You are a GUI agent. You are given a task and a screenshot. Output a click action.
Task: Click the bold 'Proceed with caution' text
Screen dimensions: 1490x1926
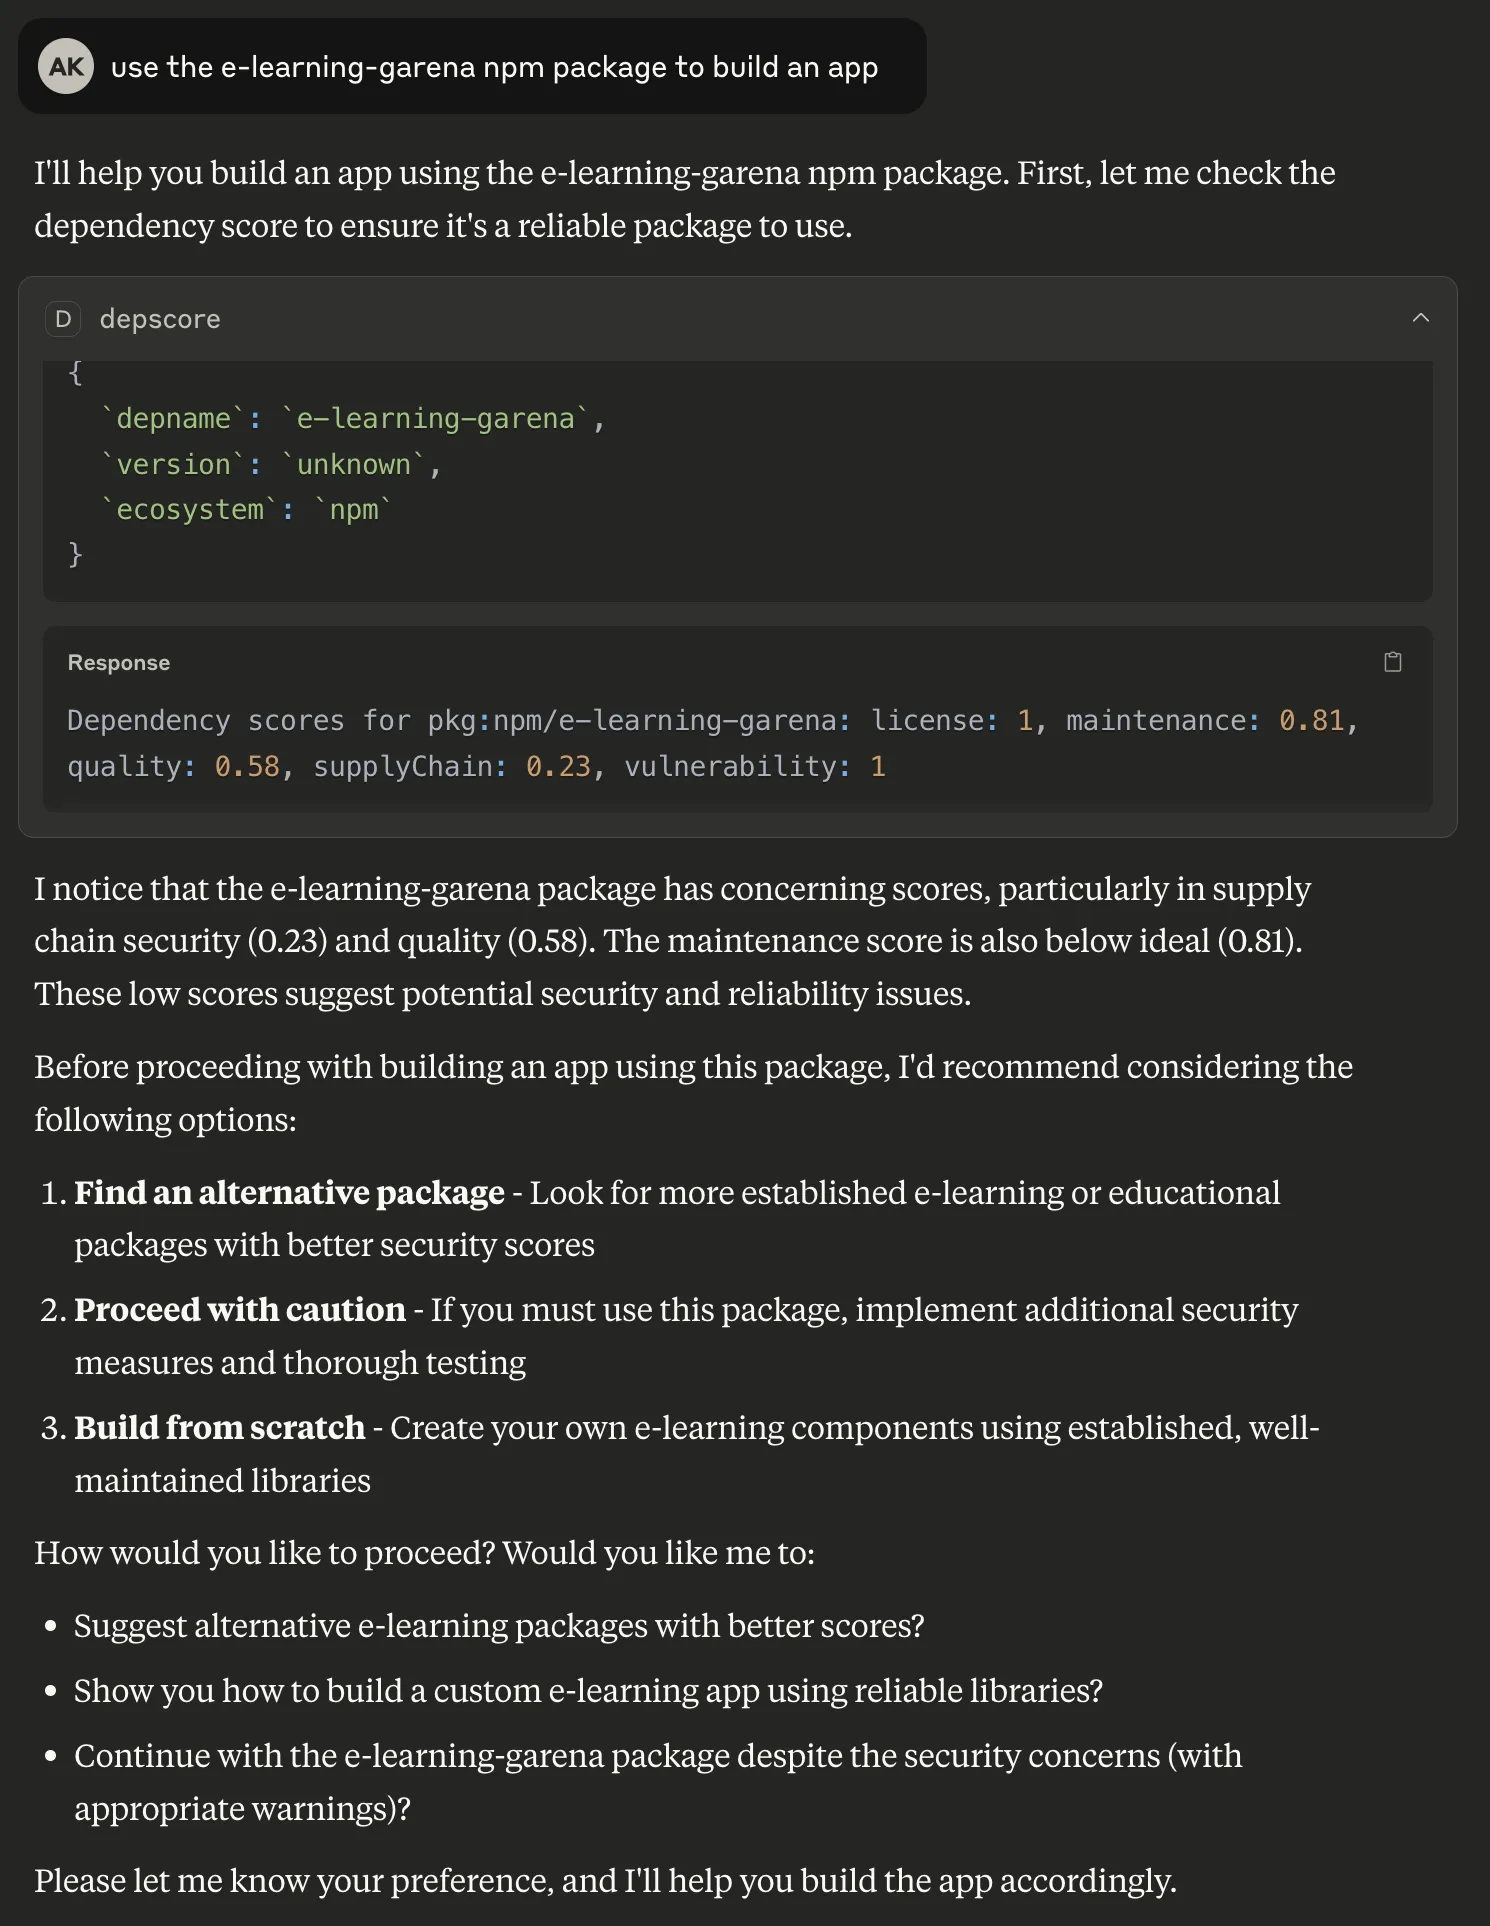(x=240, y=1309)
